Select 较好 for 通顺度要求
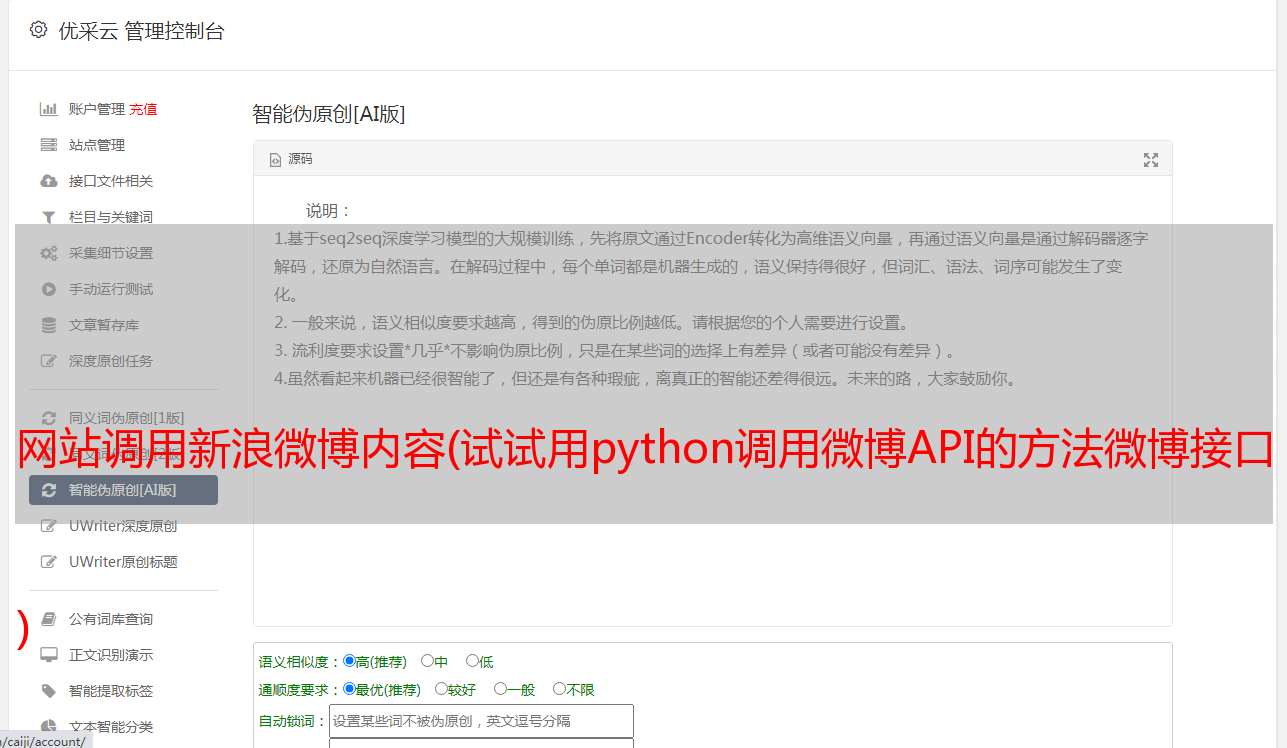The width and height of the screenshot is (1287, 748). tap(441, 689)
